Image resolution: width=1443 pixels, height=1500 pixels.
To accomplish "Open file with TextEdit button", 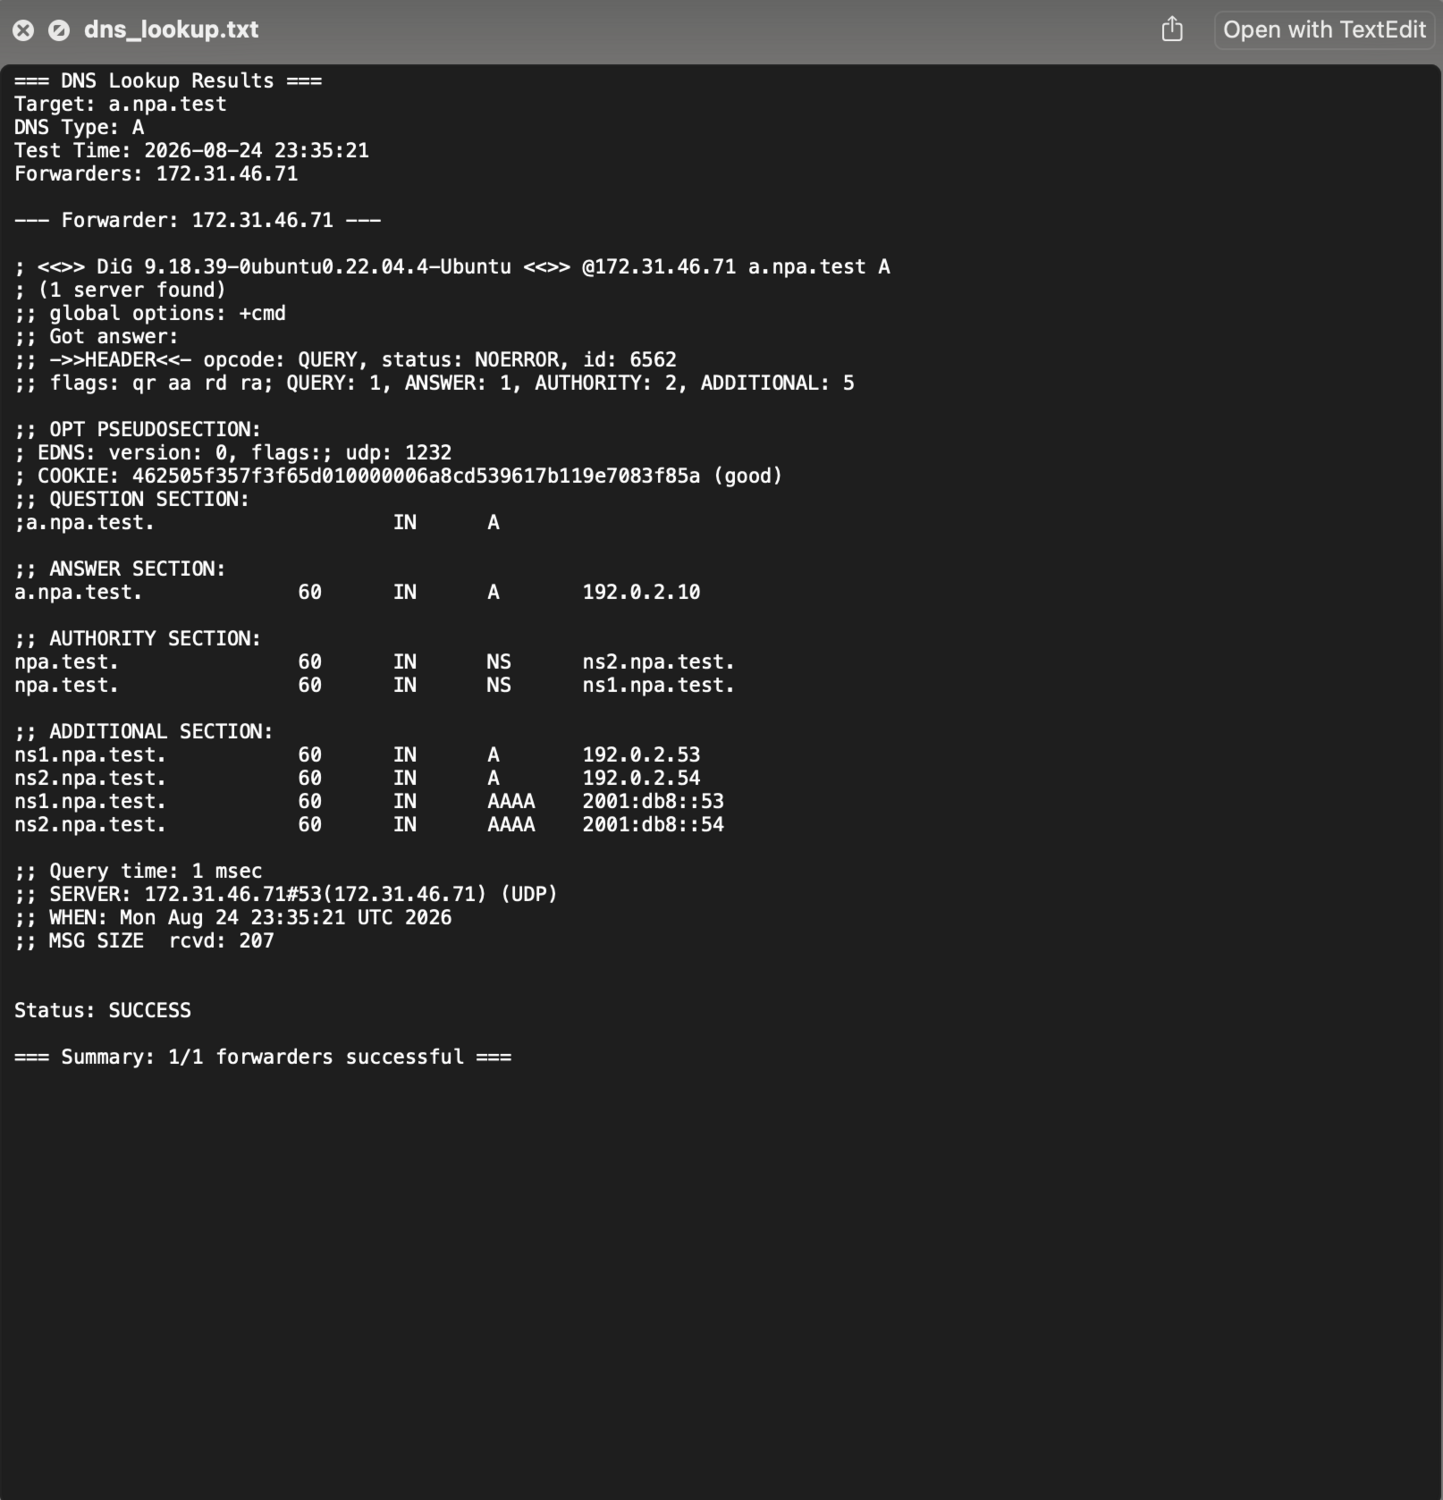I will click(x=1324, y=30).
